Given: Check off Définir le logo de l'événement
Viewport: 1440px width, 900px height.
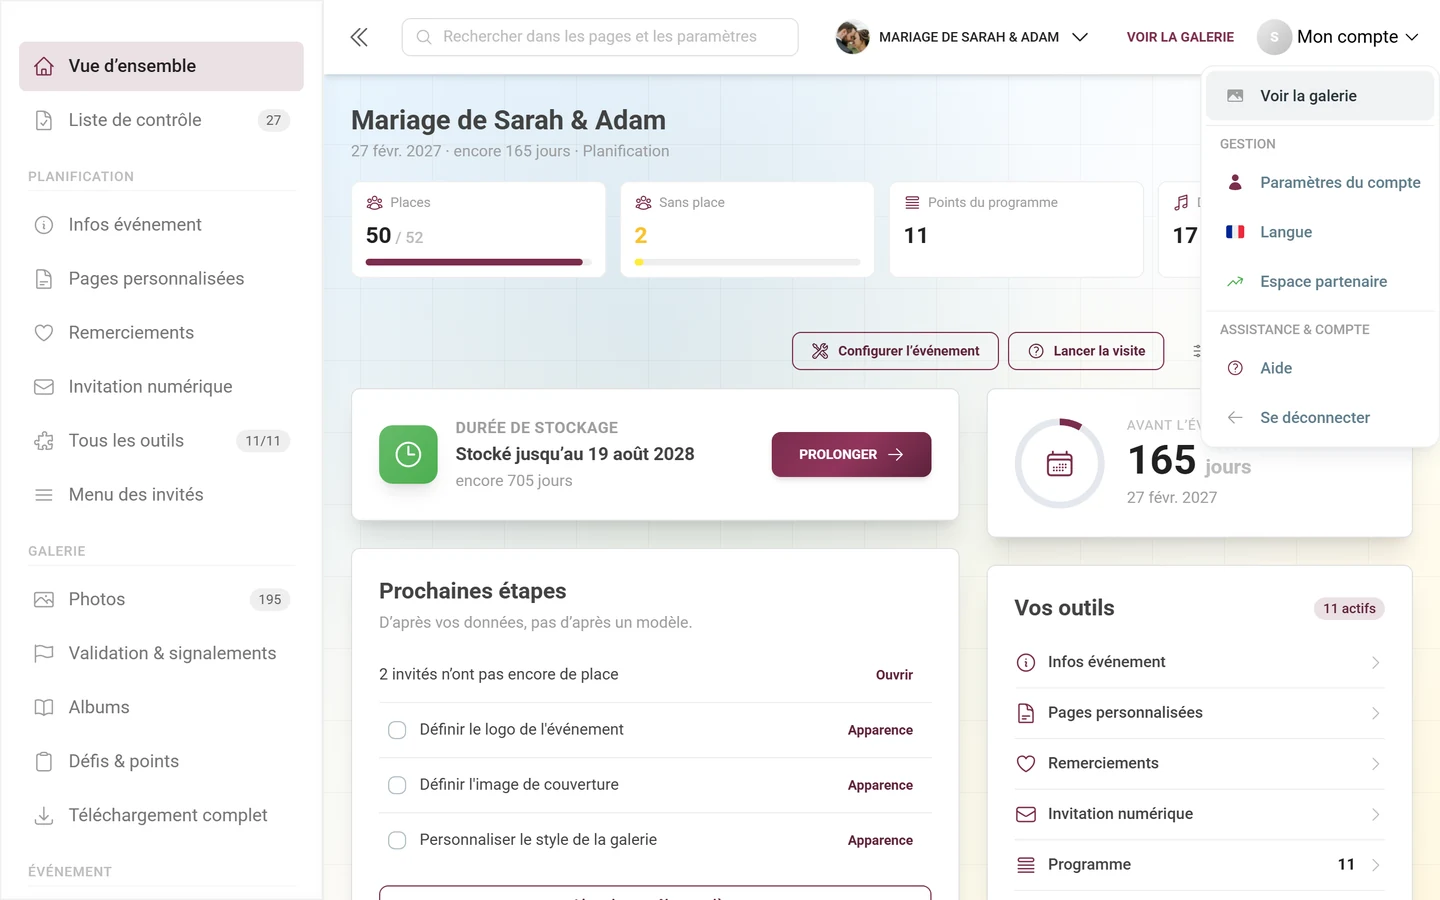Looking at the screenshot, I should click(x=397, y=730).
